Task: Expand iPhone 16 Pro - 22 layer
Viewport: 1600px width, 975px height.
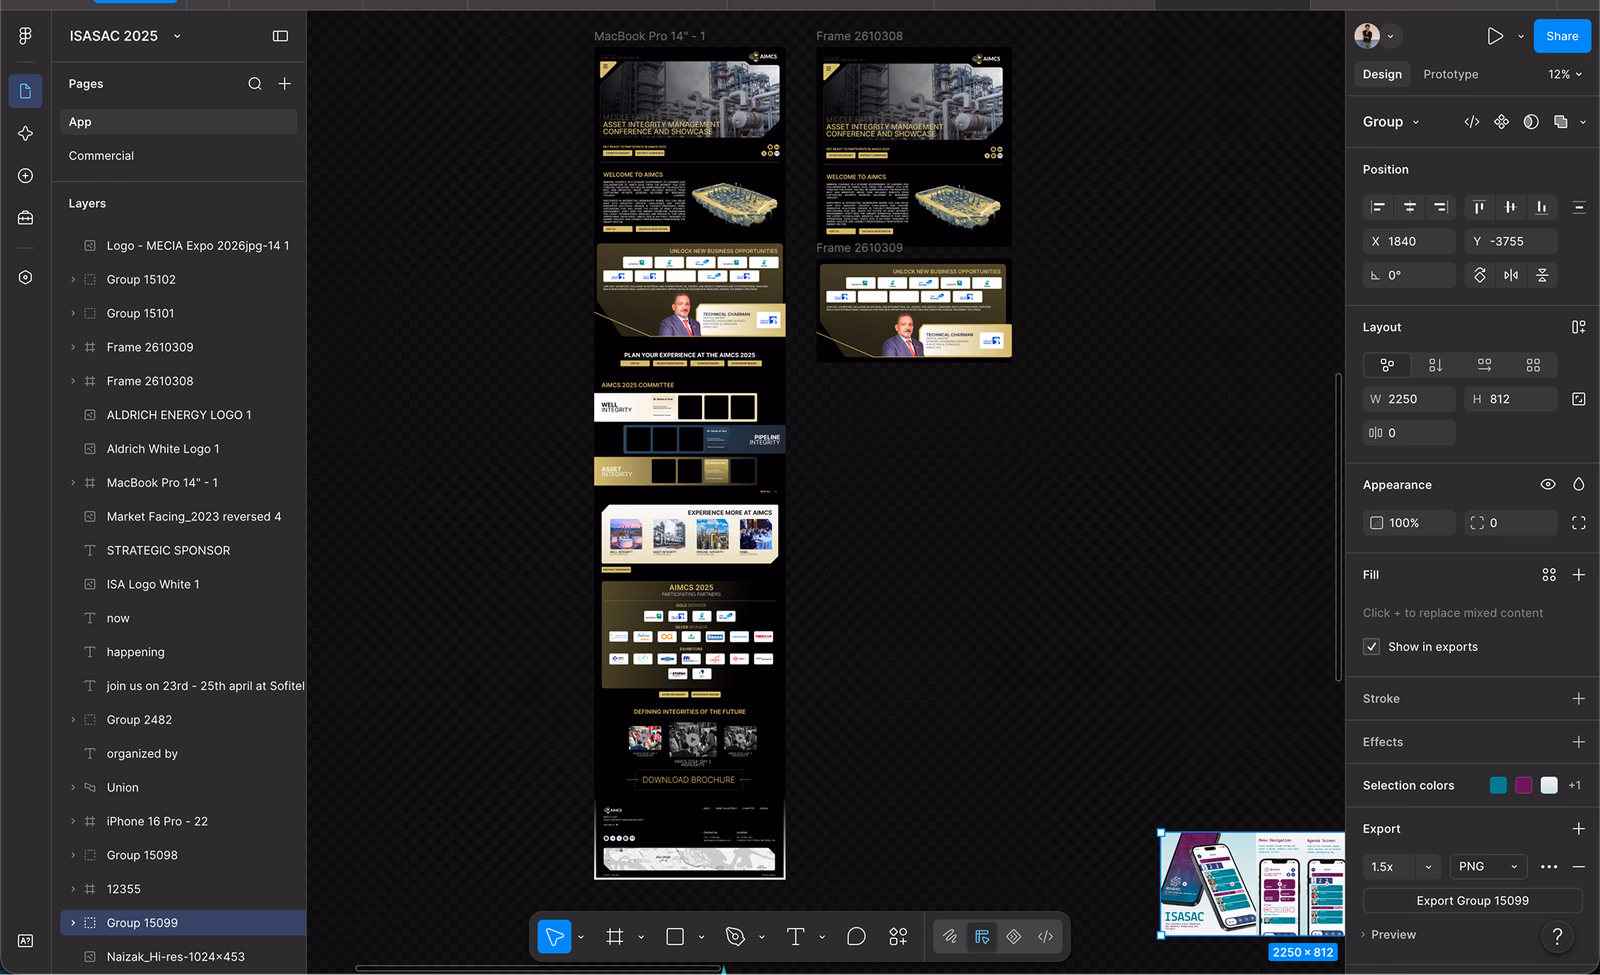Action: tap(73, 821)
